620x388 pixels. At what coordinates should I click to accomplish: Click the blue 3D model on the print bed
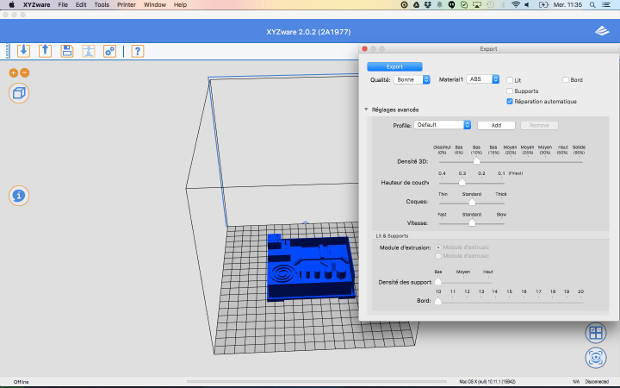[310, 267]
